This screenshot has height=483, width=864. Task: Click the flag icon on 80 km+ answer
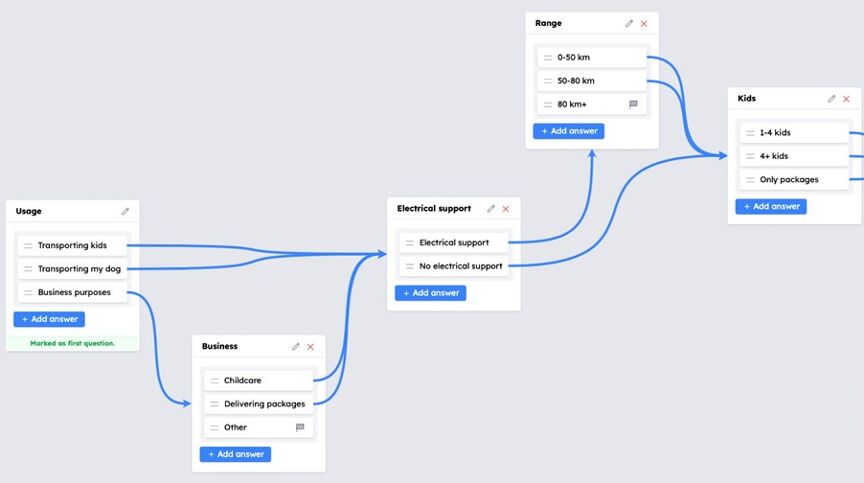click(x=633, y=104)
